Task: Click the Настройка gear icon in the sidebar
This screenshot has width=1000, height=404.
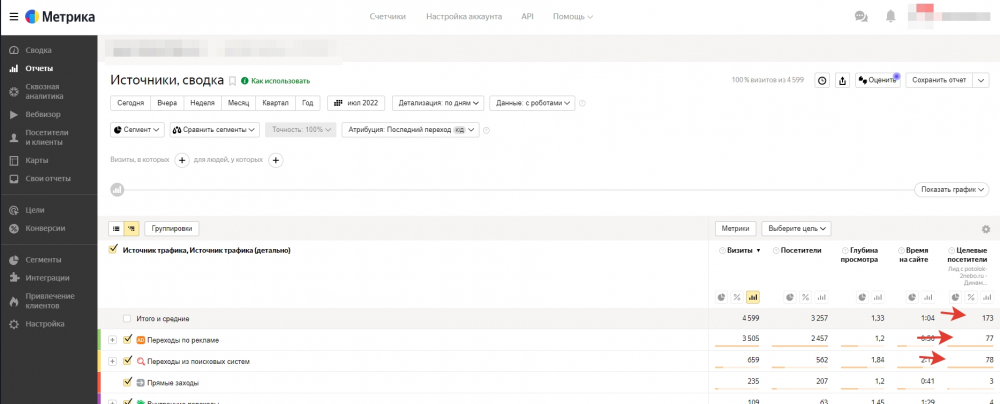Action: point(13,324)
